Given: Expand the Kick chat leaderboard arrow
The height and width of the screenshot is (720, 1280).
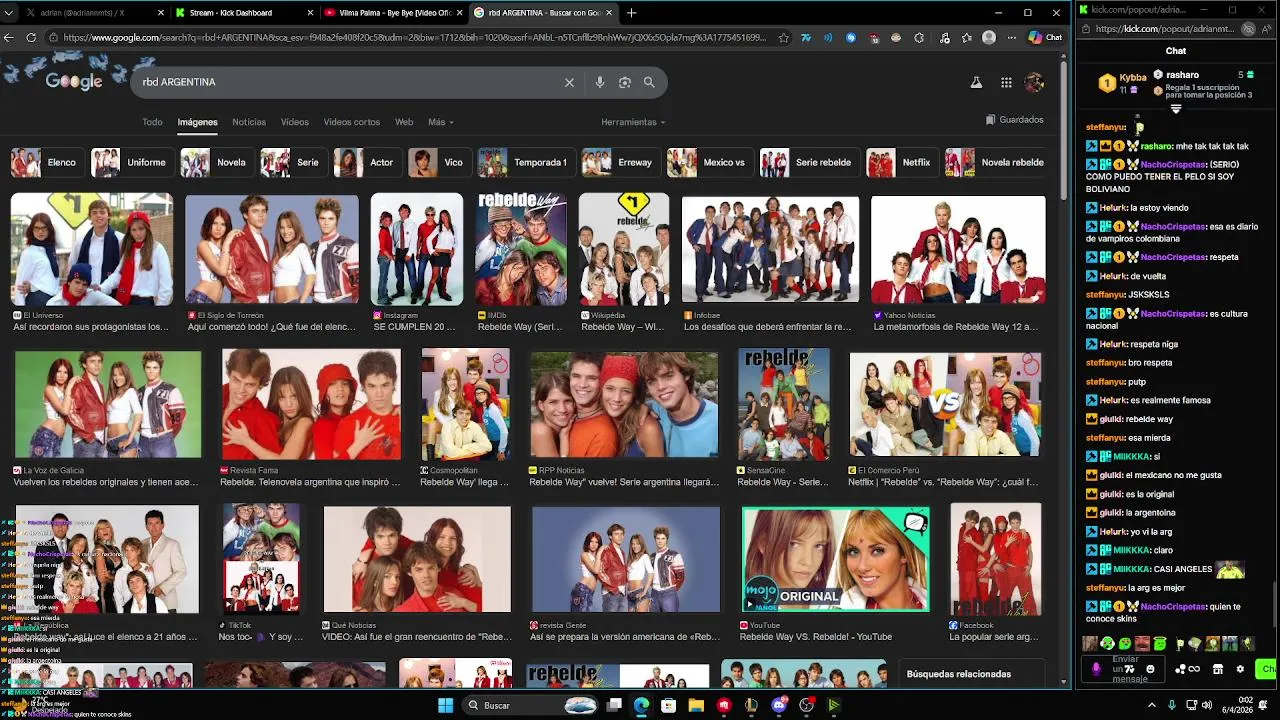Looking at the screenshot, I should point(1176,109).
